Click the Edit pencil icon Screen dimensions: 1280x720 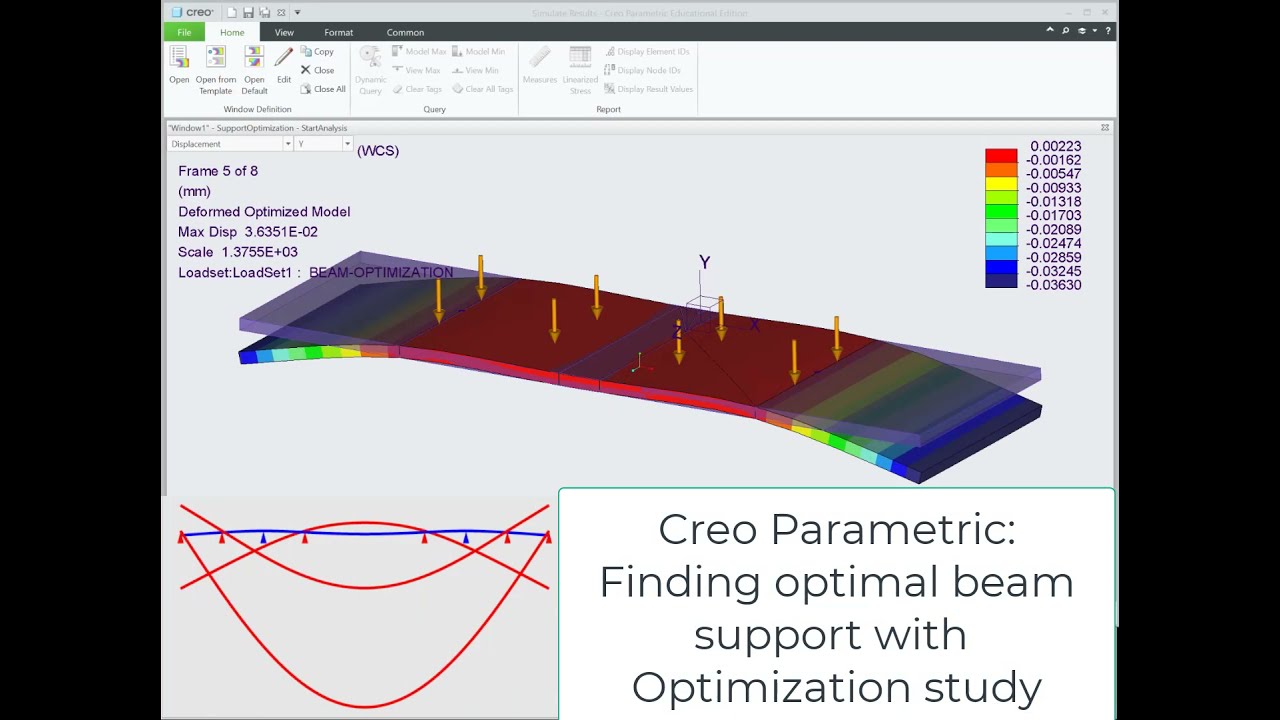click(x=284, y=58)
